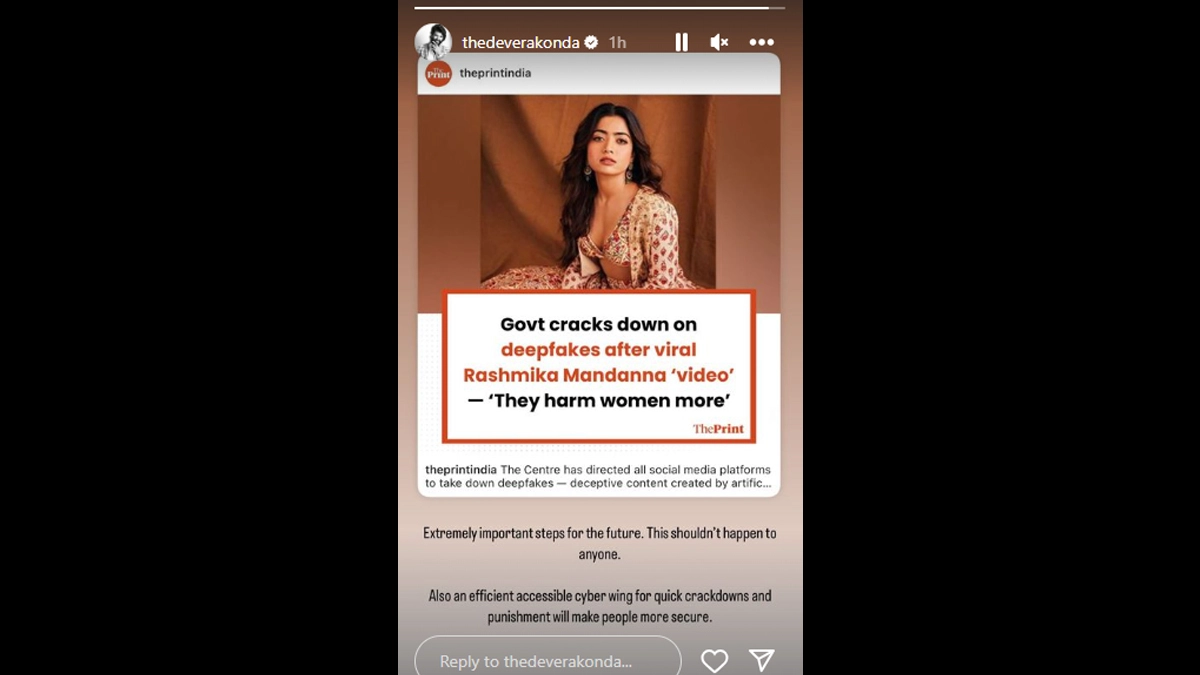Open thedeverakonda profile picture
The height and width of the screenshot is (675, 1200).
(433, 42)
